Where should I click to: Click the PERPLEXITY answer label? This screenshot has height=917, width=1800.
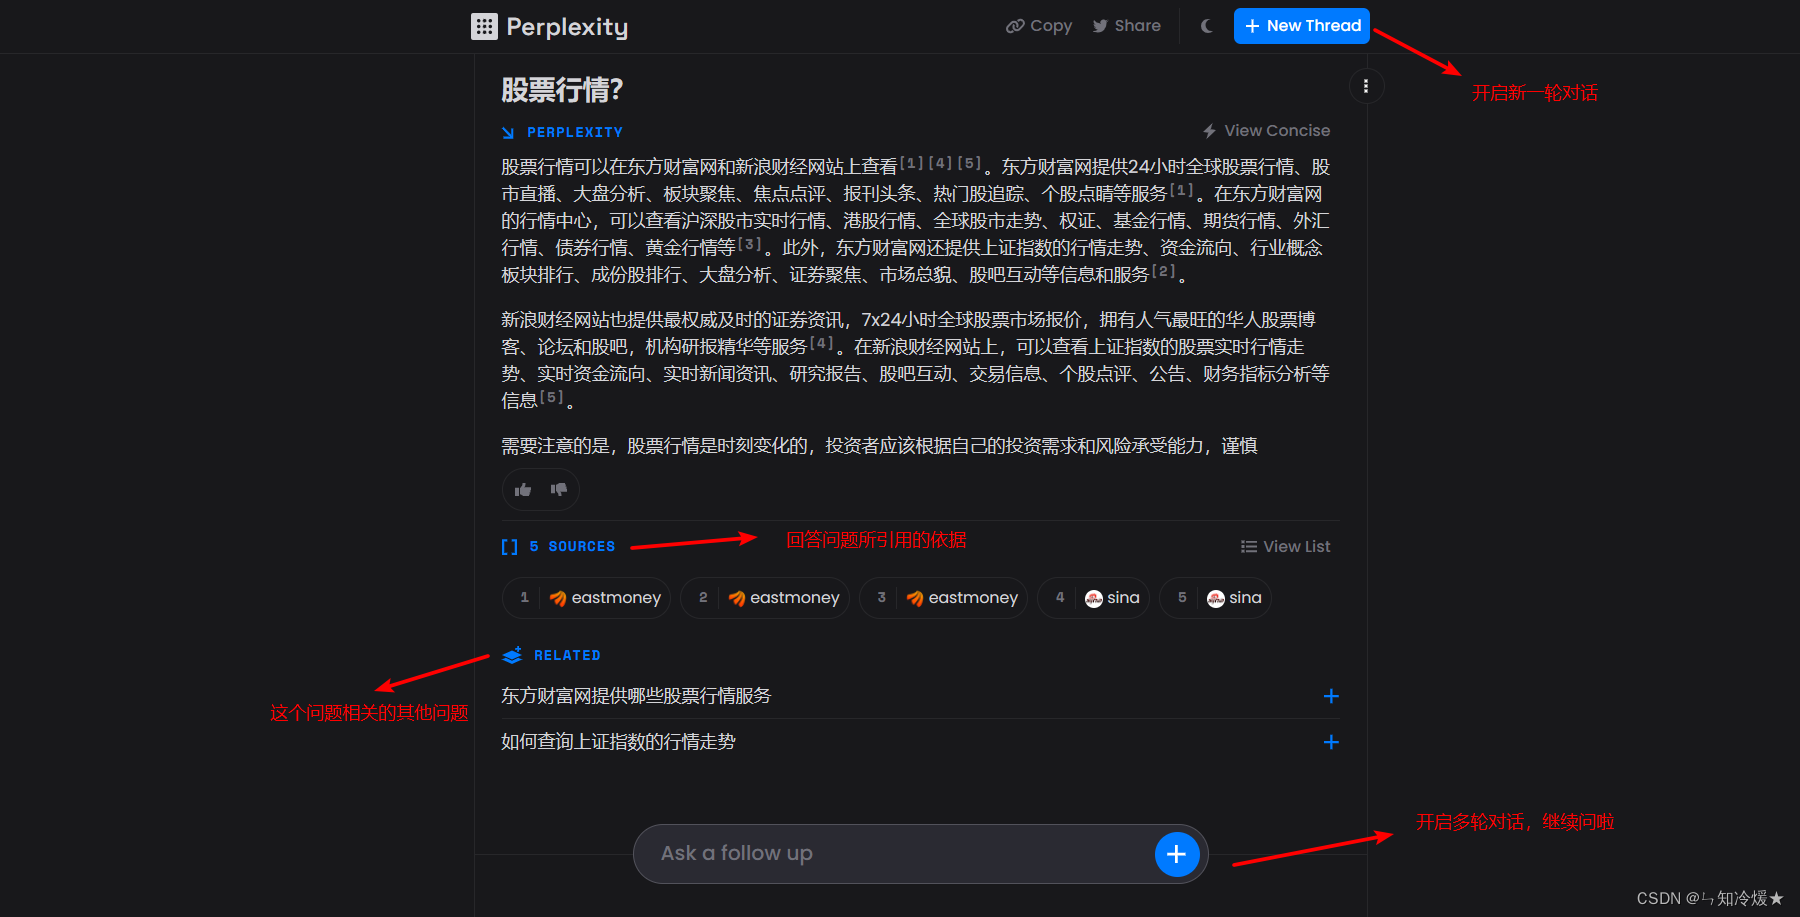point(562,132)
